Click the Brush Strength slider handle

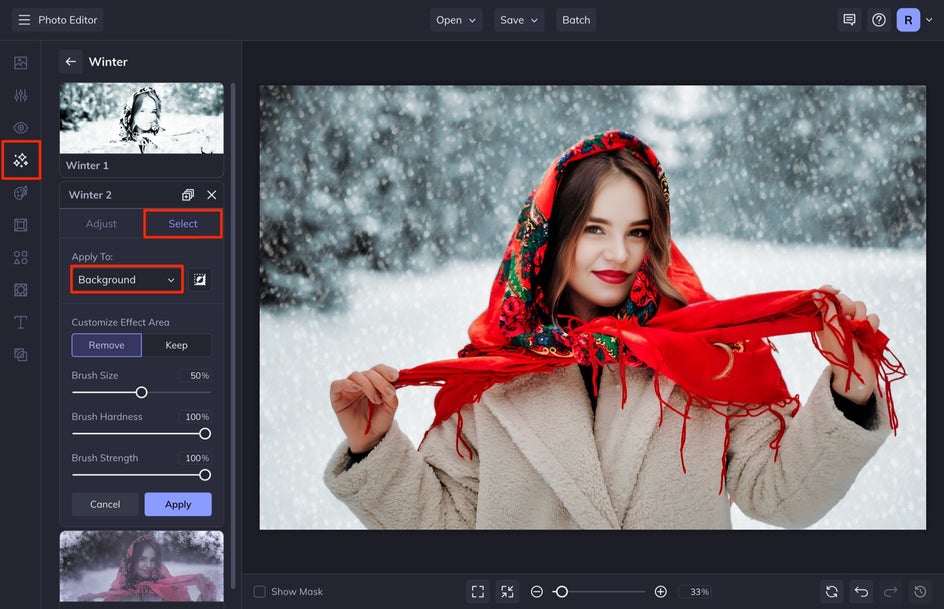click(205, 475)
